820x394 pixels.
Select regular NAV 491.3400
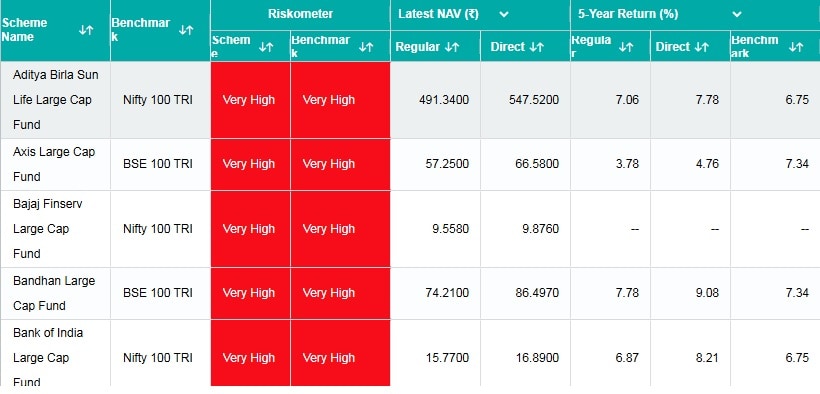click(x=444, y=100)
